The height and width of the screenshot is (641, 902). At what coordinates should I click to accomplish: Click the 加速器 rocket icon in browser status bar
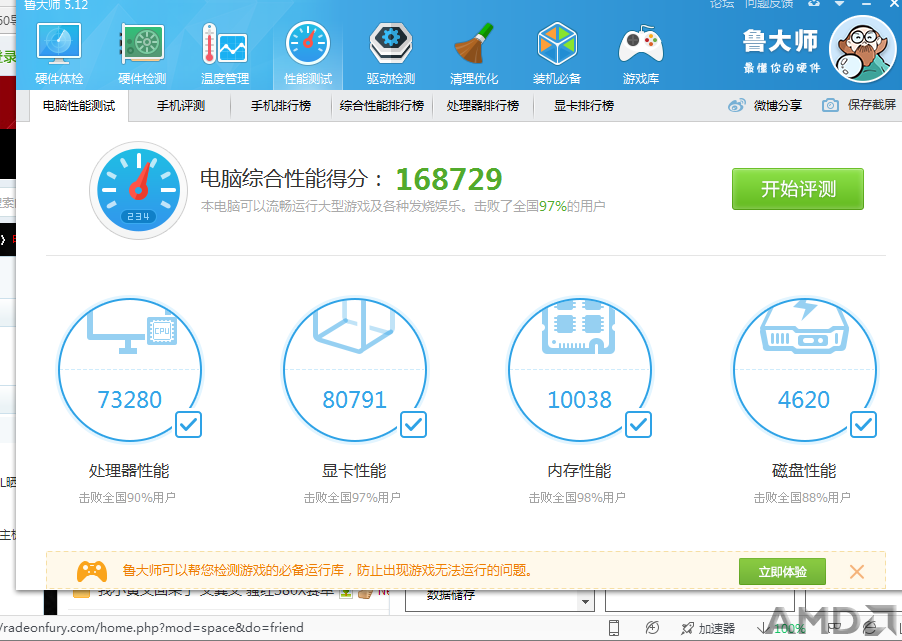coord(687,628)
